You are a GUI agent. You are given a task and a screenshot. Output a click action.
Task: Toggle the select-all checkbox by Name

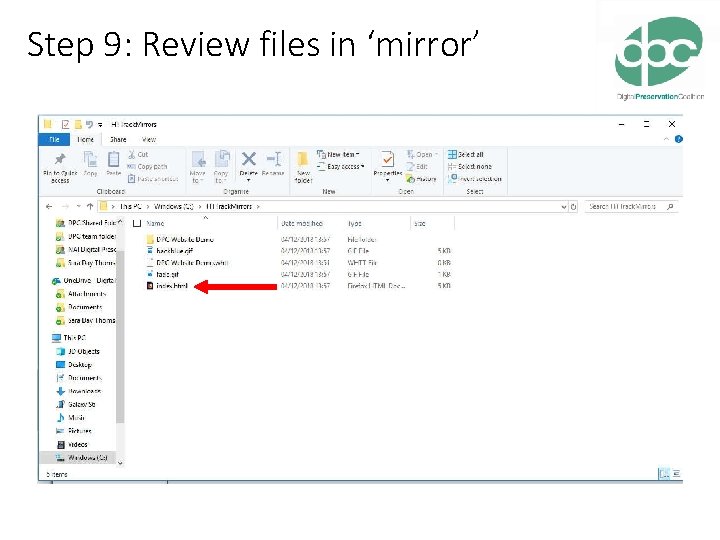[x=137, y=224]
